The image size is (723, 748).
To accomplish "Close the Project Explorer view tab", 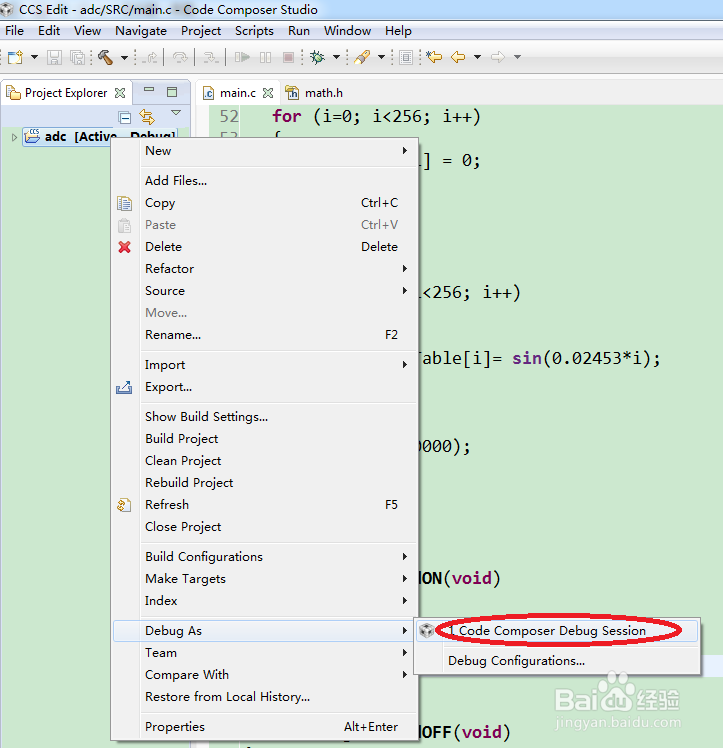I will 120,93.
